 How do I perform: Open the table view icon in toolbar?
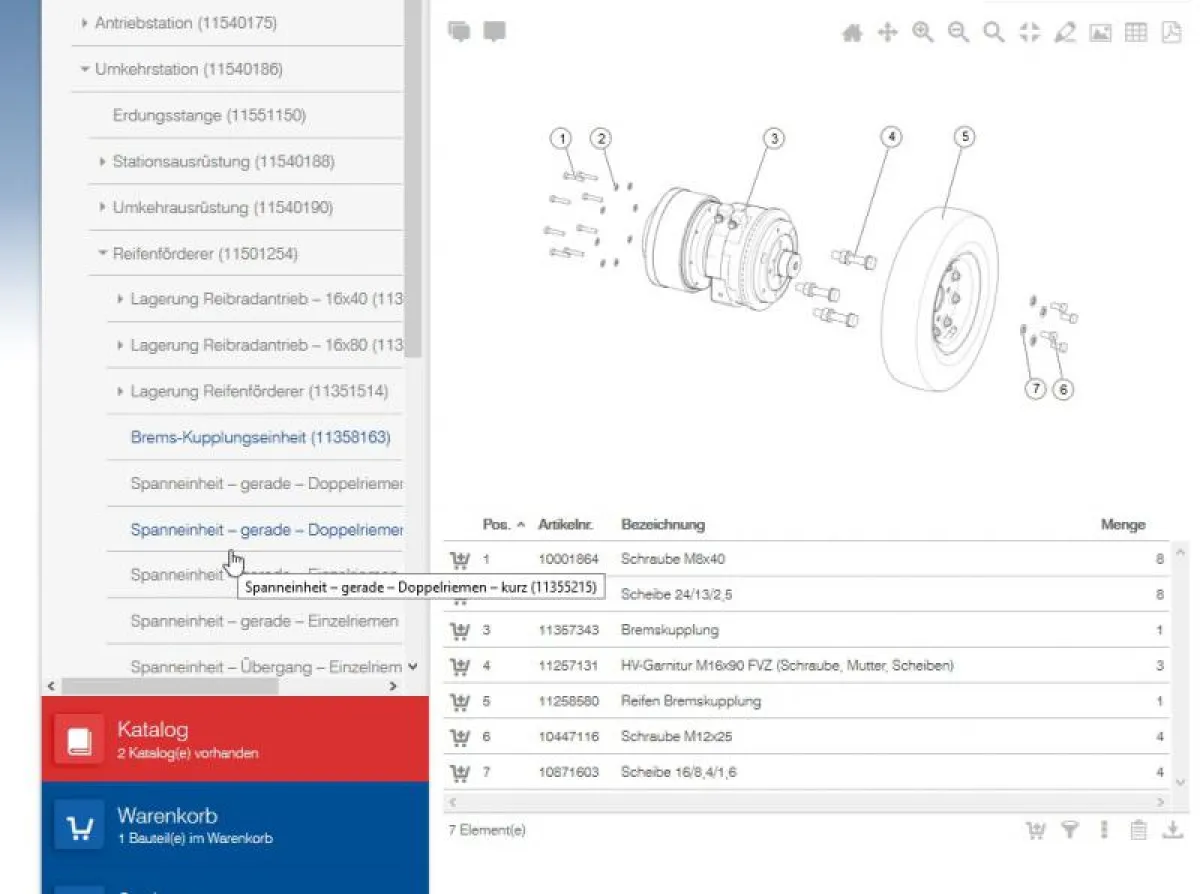1136,33
